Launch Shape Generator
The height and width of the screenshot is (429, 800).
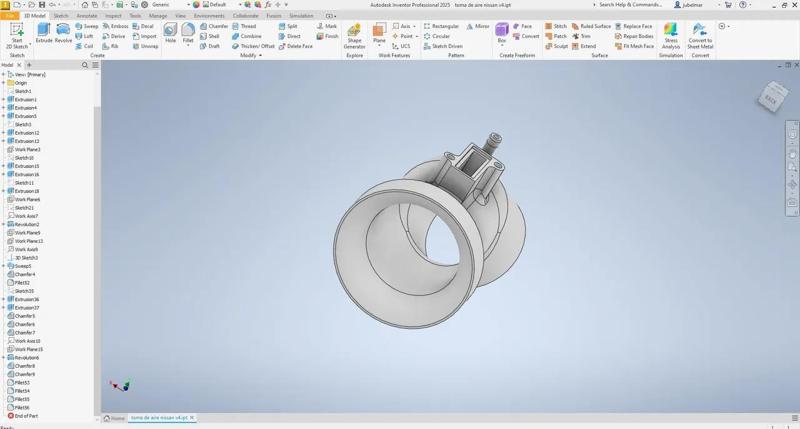pos(354,36)
